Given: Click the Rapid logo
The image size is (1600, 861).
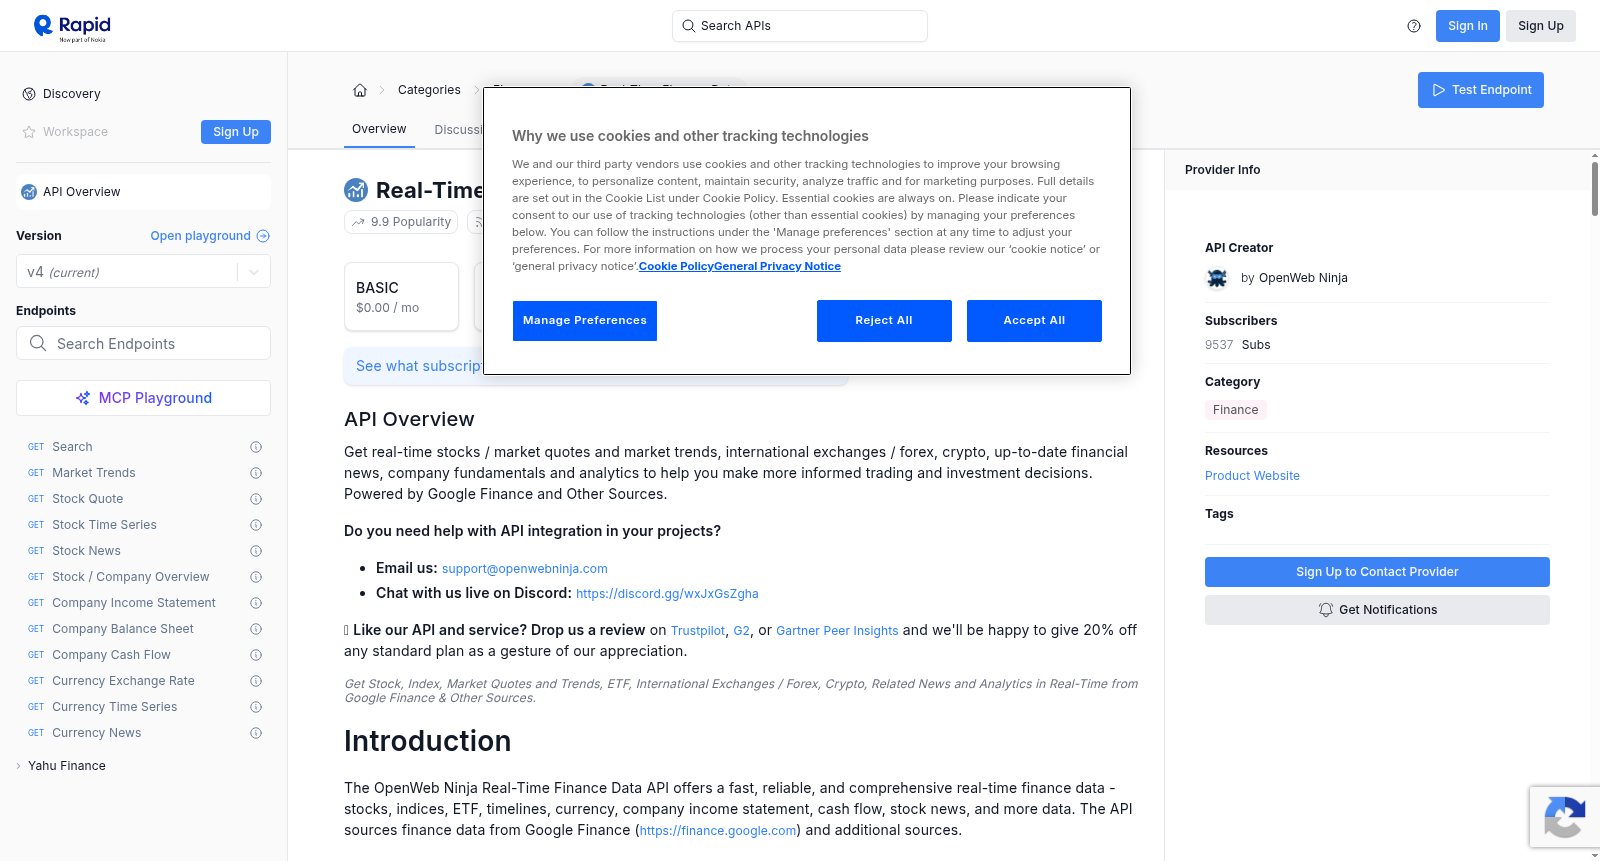Looking at the screenshot, I should tap(72, 27).
